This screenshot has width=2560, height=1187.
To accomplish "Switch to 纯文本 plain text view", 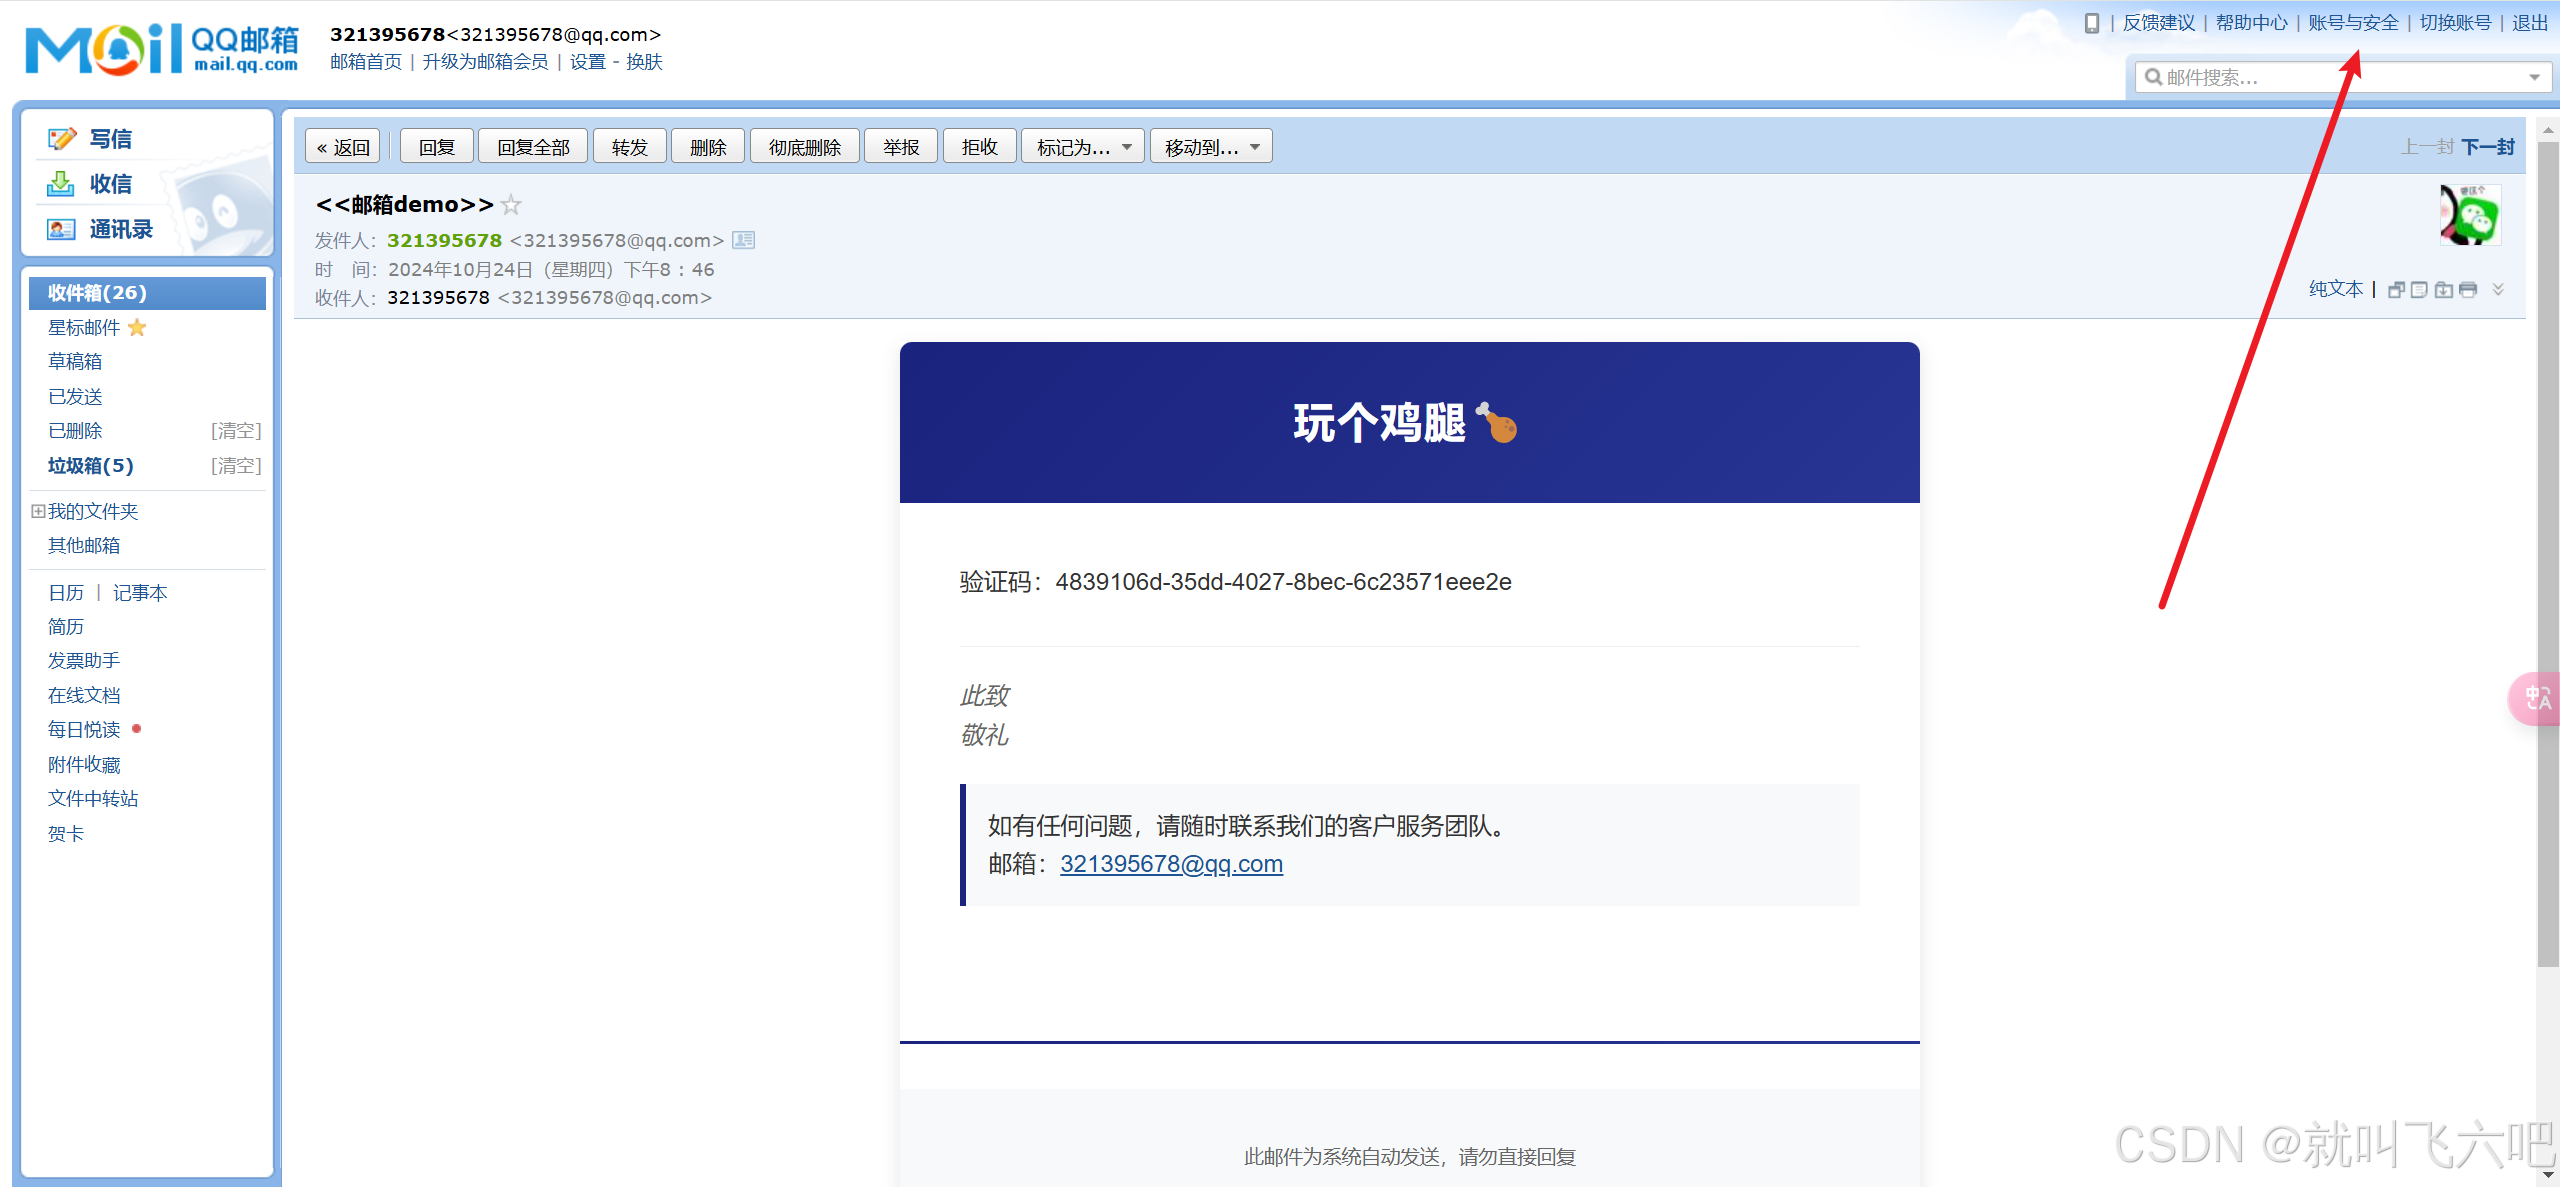I will (2335, 289).
